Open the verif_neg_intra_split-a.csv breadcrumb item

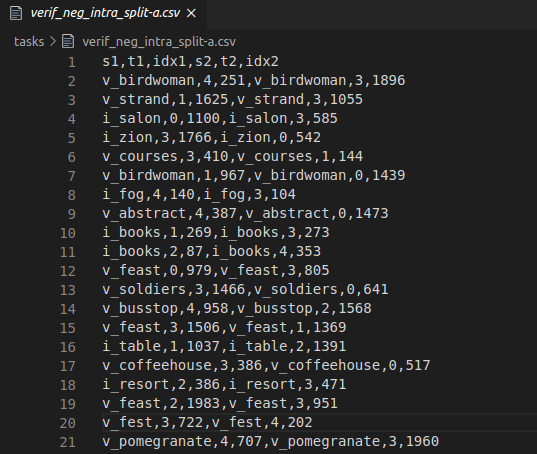click(x=159, y=42)
